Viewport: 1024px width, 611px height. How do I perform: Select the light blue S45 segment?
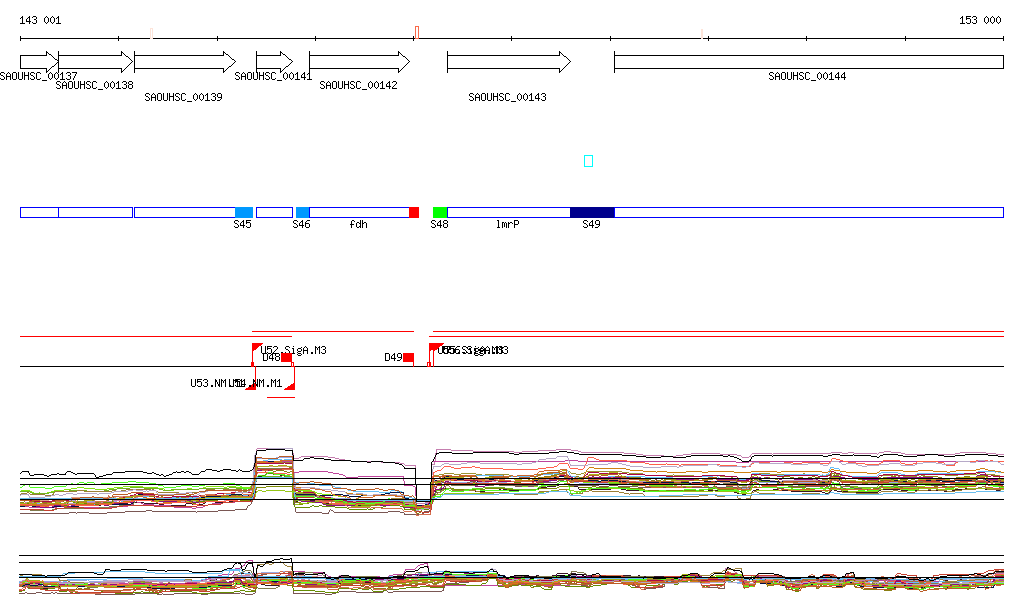pyautogui.click(x=243, y=212)
